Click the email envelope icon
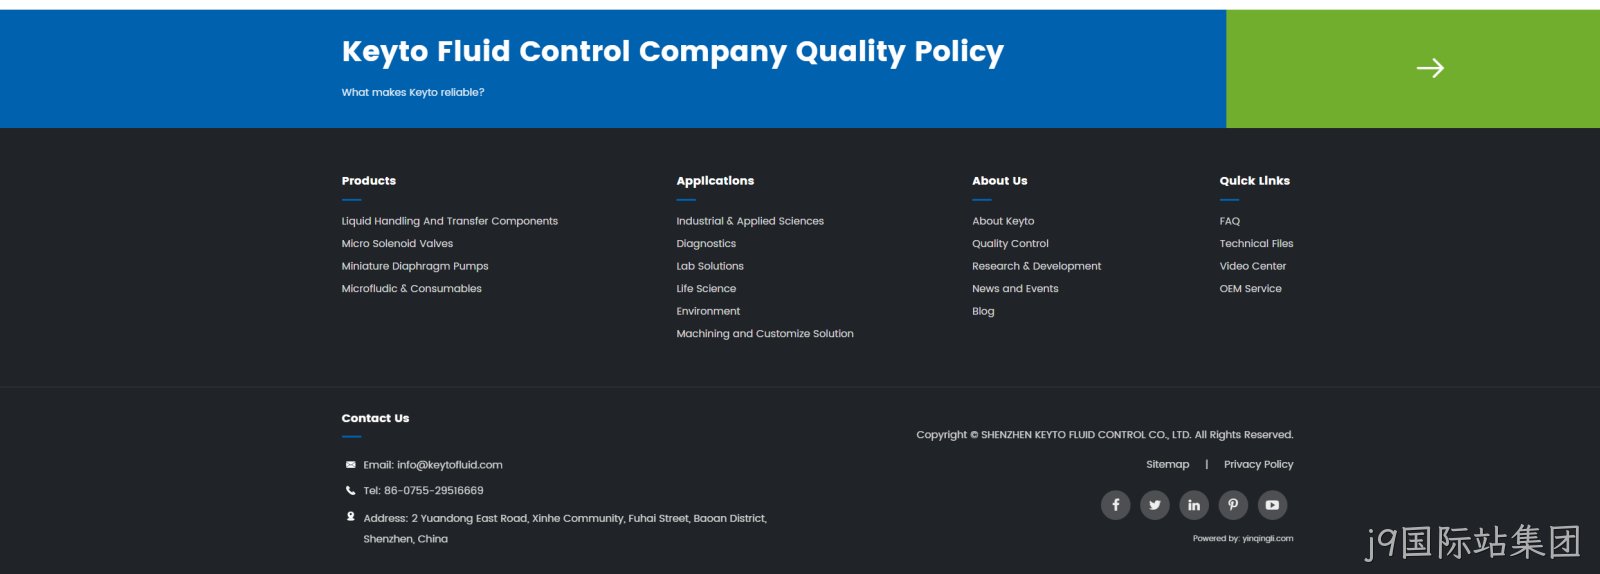 350,465
